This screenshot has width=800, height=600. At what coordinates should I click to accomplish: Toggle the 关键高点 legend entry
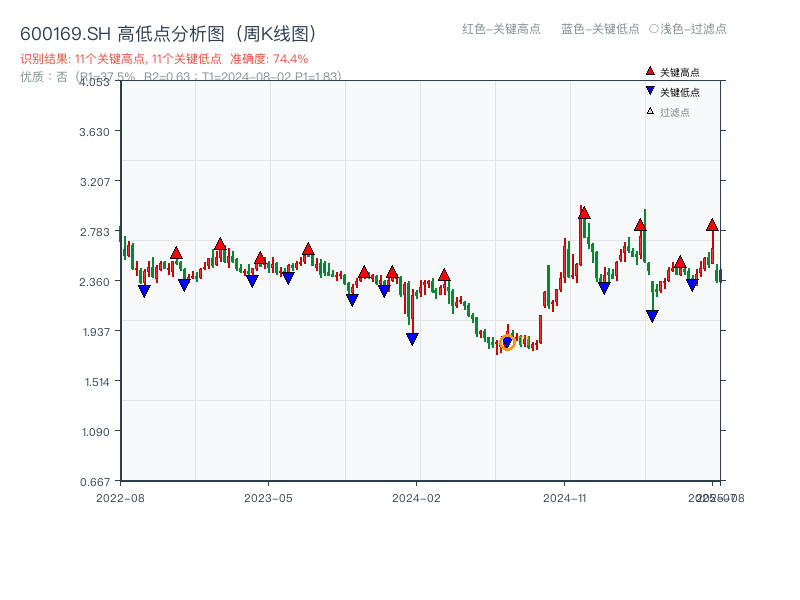tap(672, 72)
